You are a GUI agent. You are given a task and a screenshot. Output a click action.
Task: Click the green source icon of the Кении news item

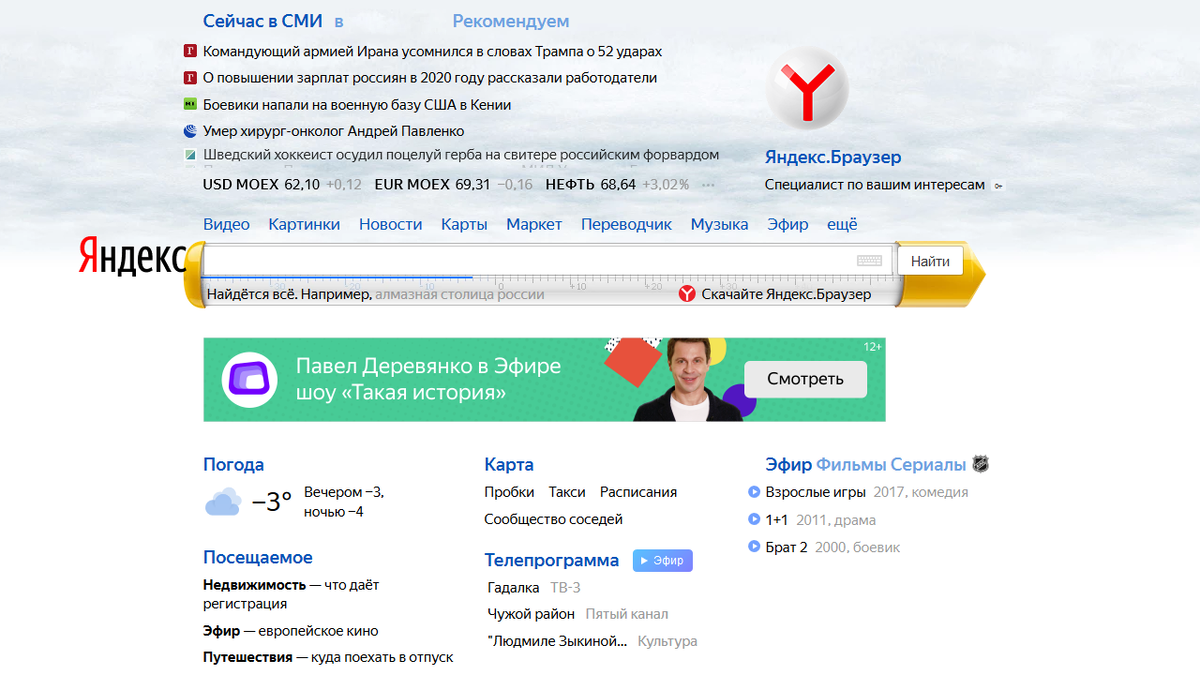coord(190,104)
